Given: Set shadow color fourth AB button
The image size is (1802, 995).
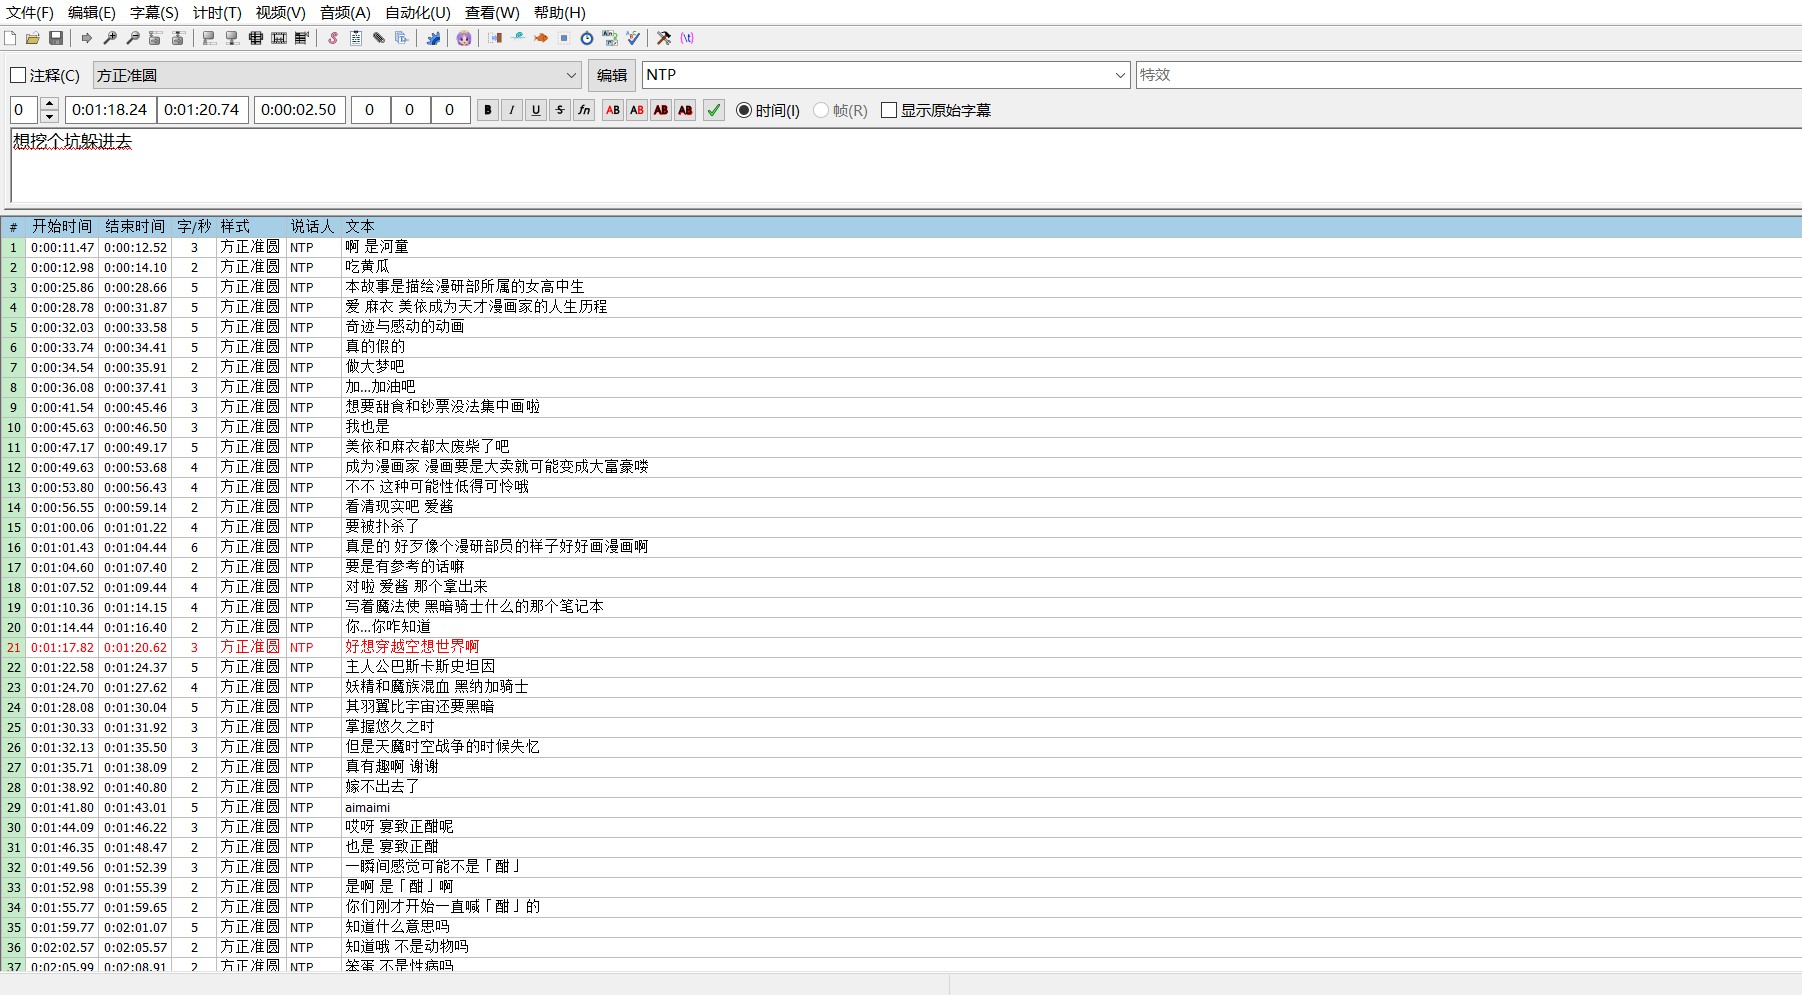Looking at the screenshot, I should point(685,110).
